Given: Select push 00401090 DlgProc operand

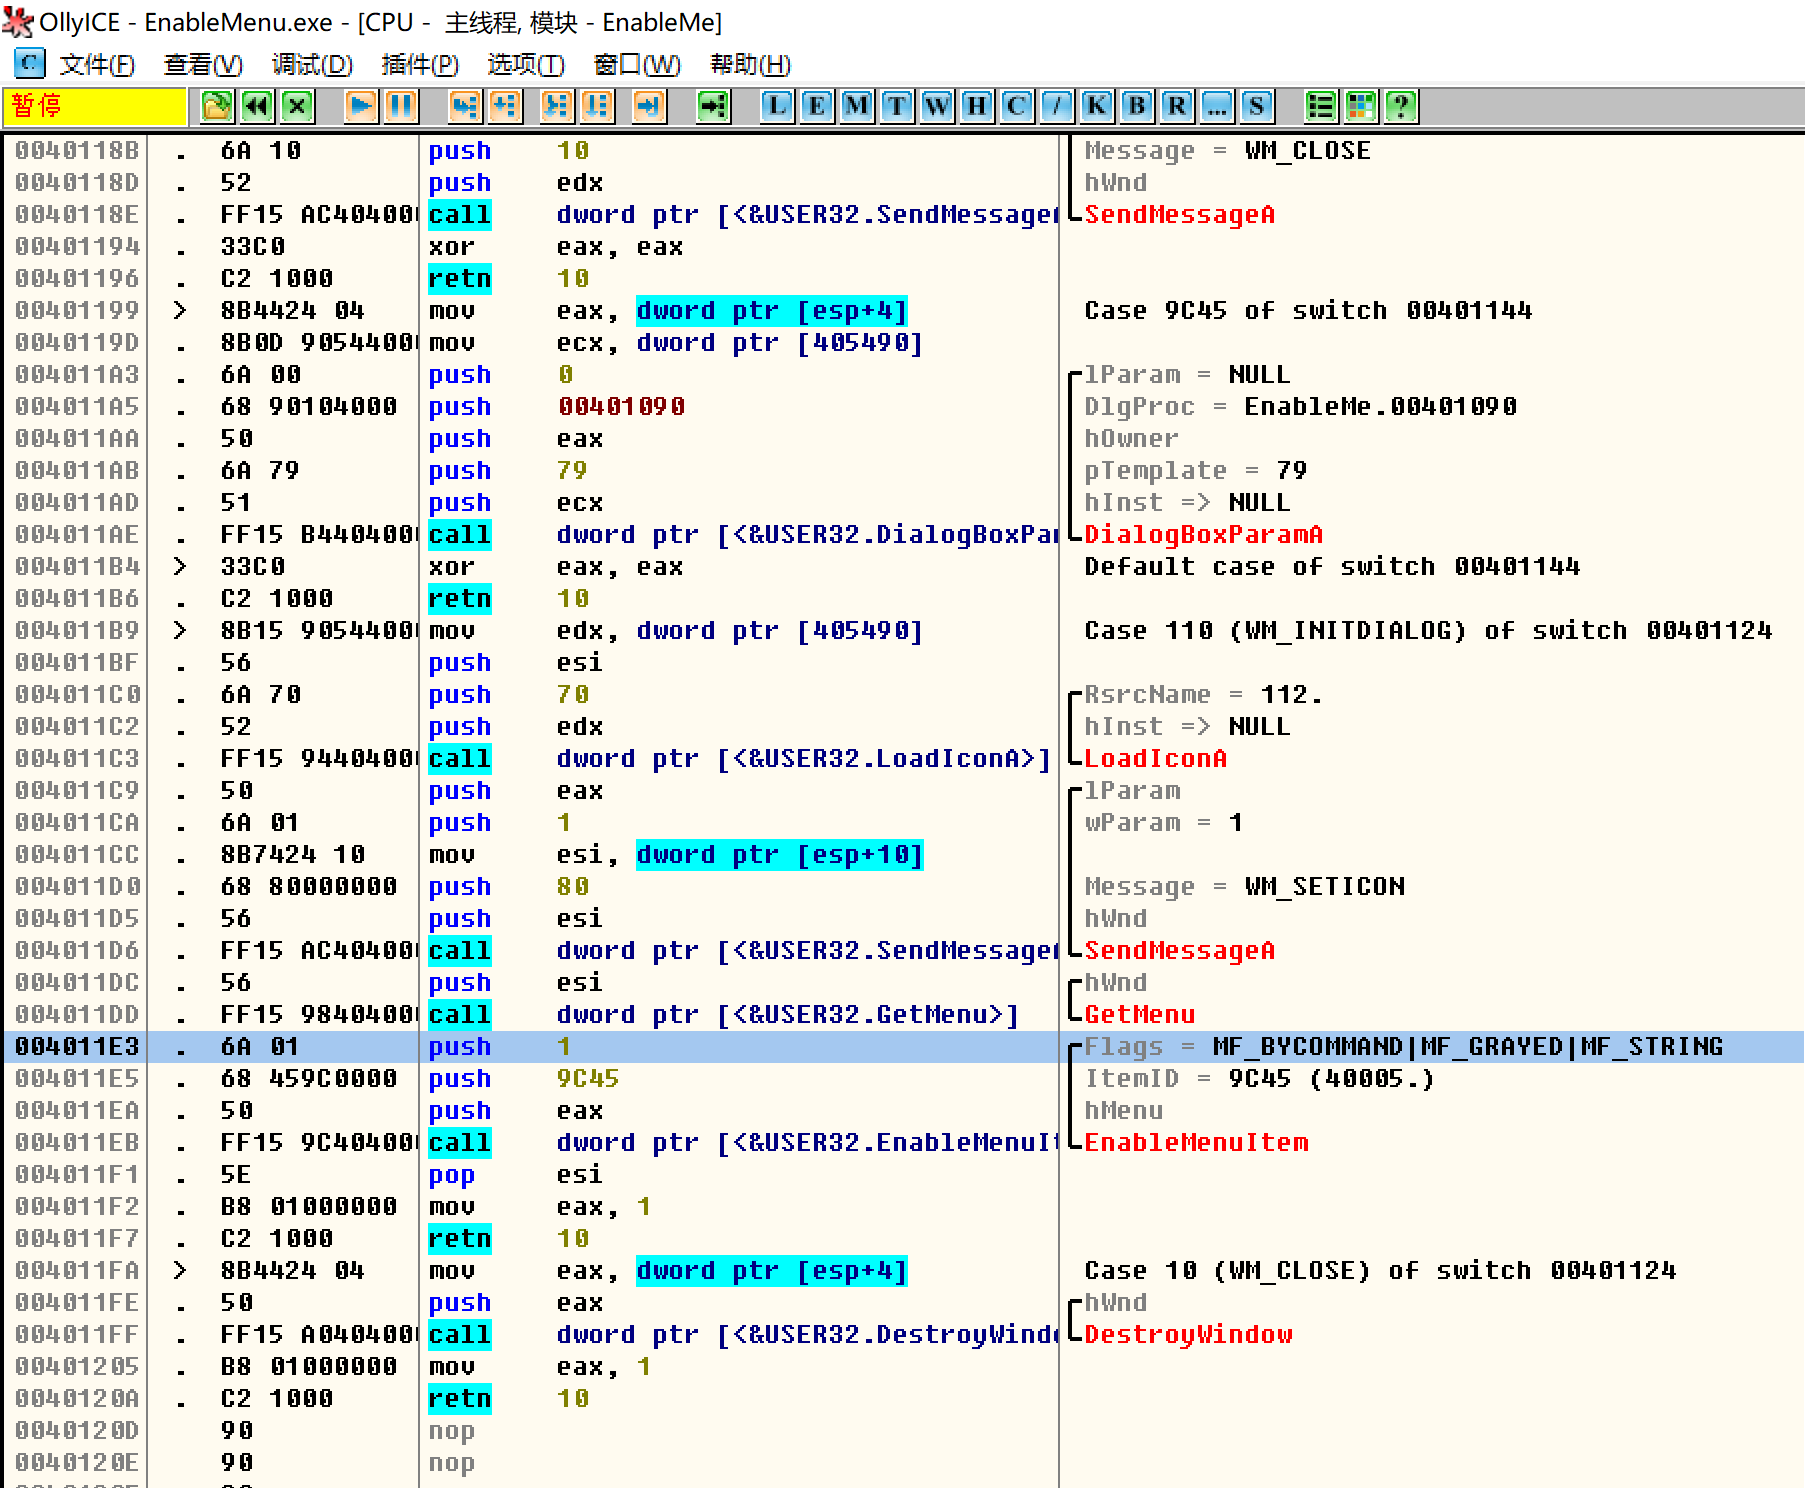Looking at the screenshot, I should pos(621,407).
